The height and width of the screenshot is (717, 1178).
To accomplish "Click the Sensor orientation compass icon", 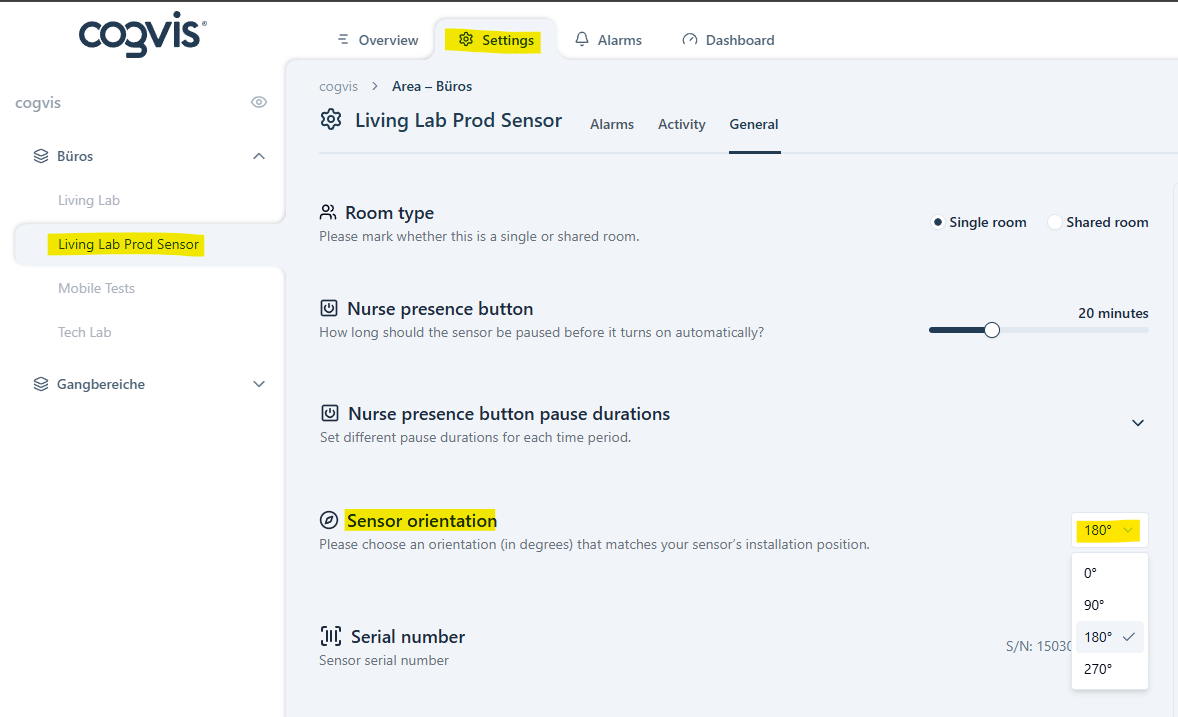I will click(x=329, y=520).
